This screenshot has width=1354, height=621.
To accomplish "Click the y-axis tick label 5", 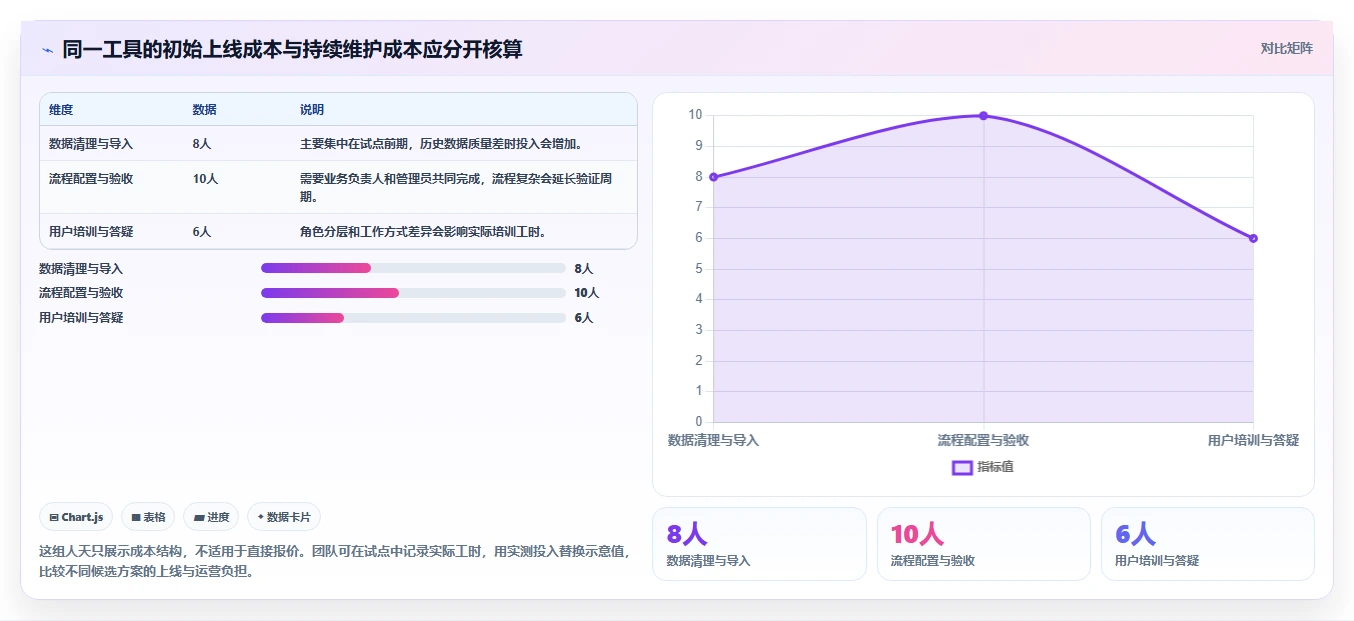I will [699, 269].
